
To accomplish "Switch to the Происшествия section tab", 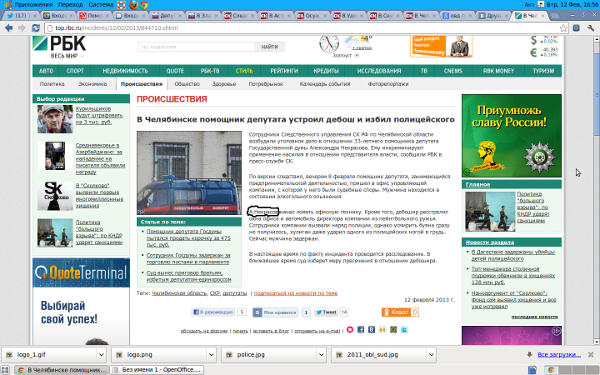I will [142, 84].
